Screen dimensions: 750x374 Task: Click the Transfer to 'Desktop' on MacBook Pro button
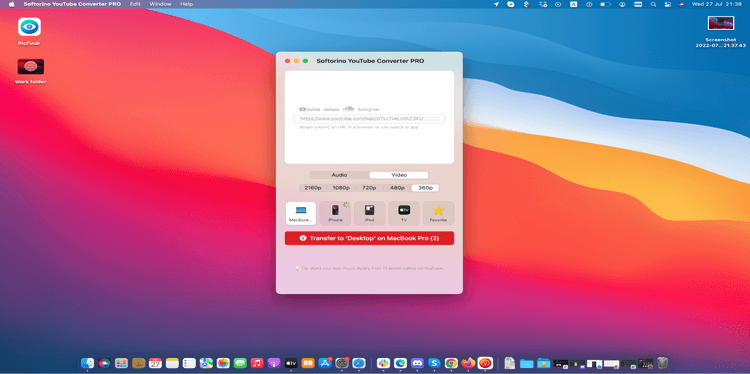pyautogui.click(x=369, y=238)
